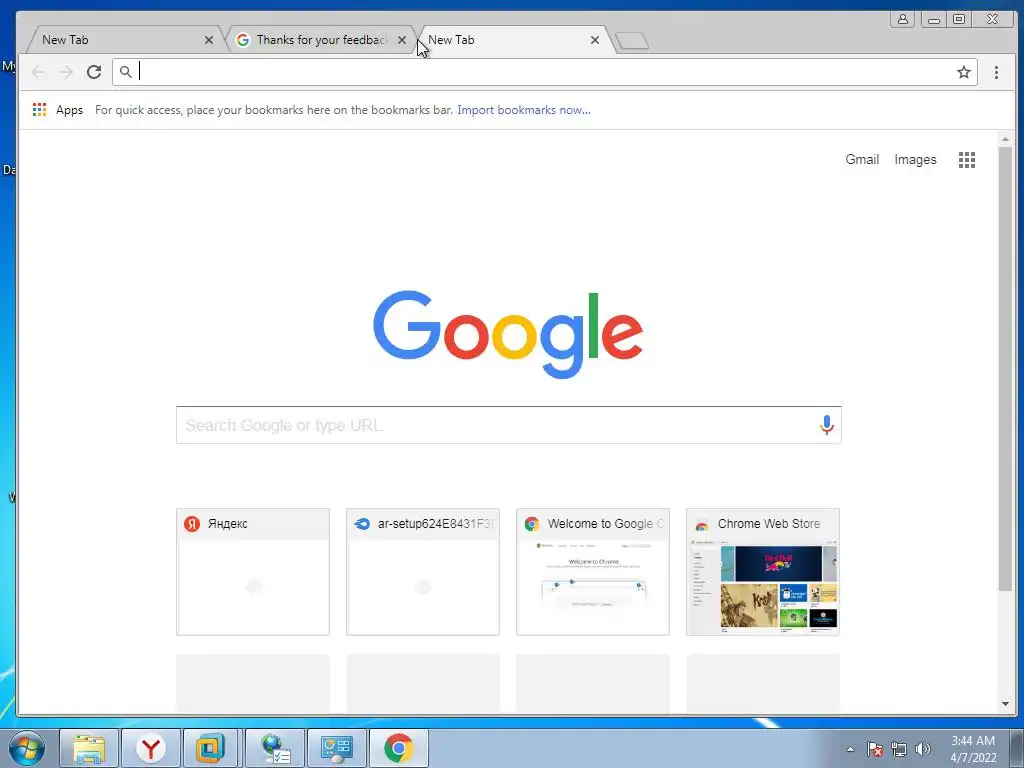Click the Google logo
The image size is (1024, 768).
click(x=508, y=334)
